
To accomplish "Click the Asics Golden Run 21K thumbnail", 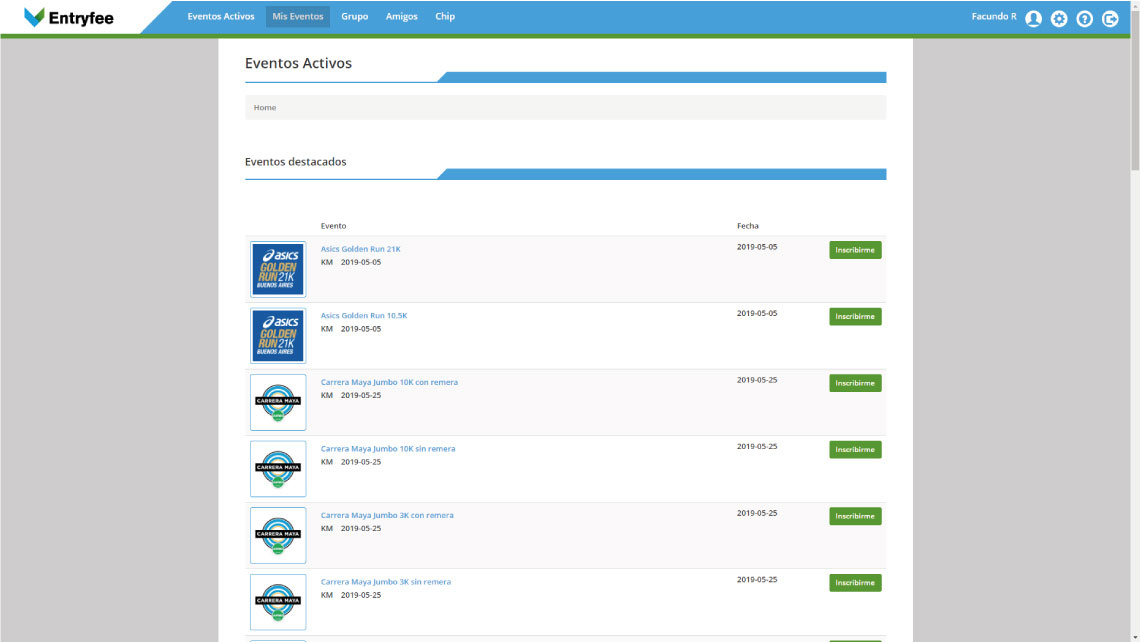I will (278, 269).
